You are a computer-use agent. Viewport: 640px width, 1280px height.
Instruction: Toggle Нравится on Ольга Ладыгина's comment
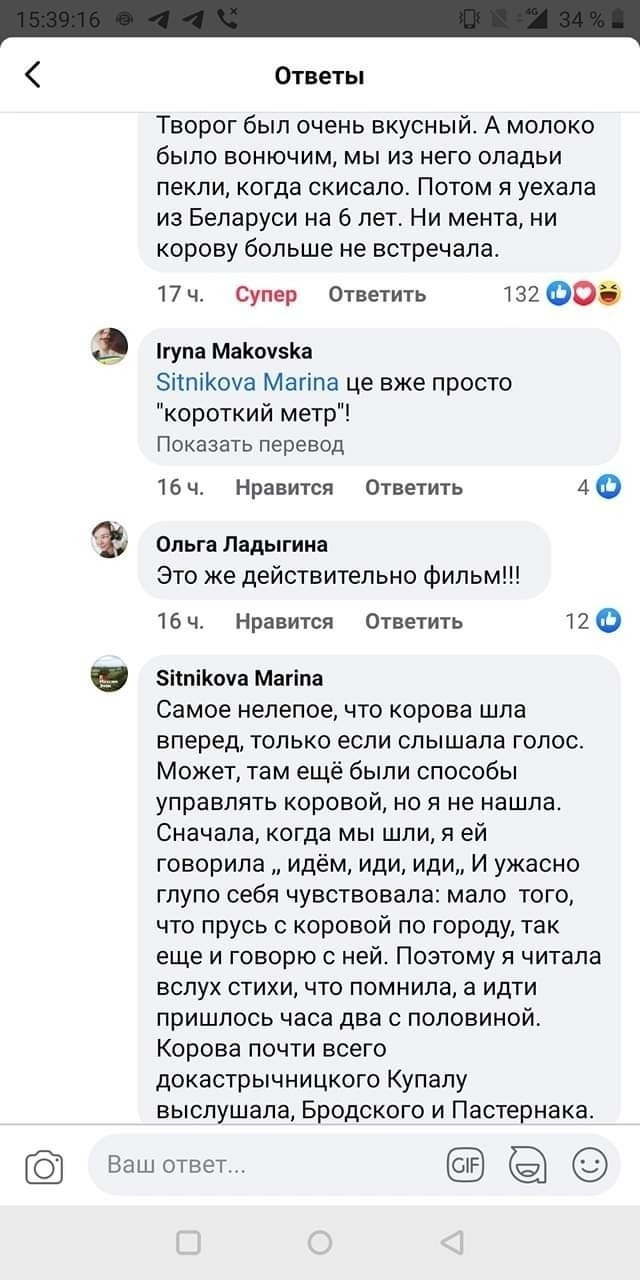[x=284, y=621]
